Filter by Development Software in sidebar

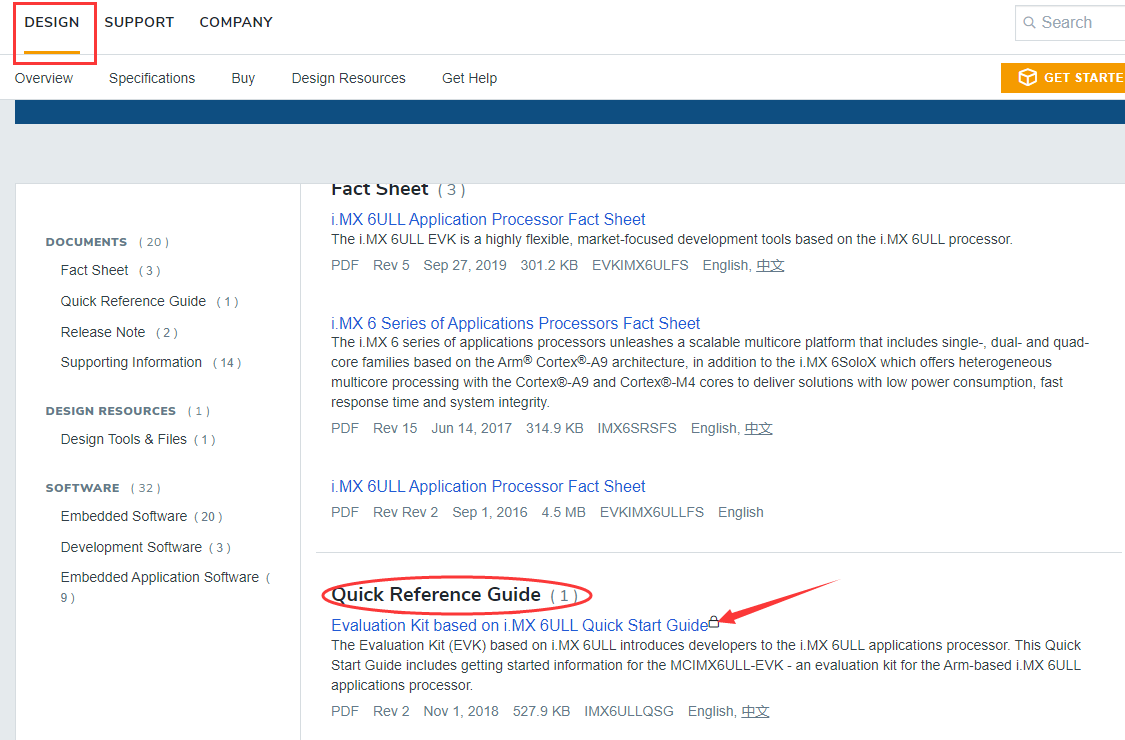[131, 547]
